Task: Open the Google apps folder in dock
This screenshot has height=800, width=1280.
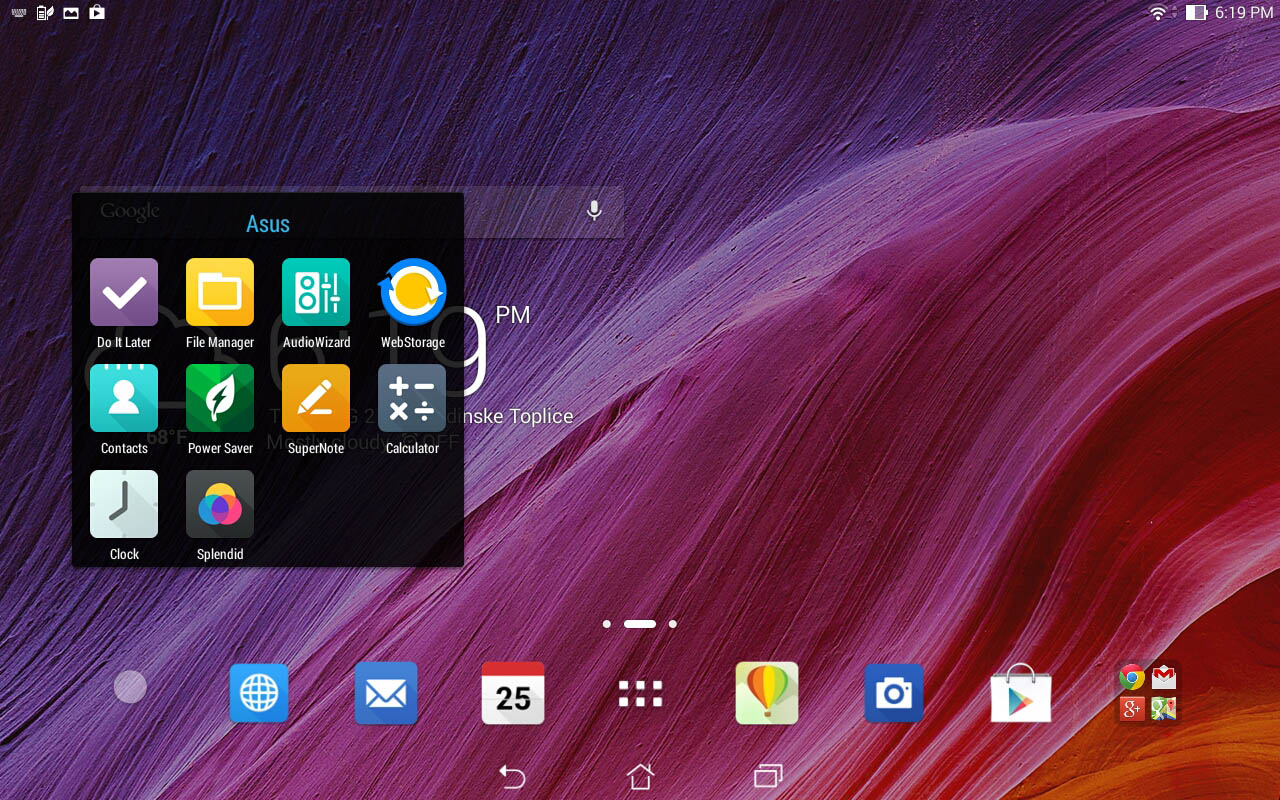Action: [x=1148, y=692]
